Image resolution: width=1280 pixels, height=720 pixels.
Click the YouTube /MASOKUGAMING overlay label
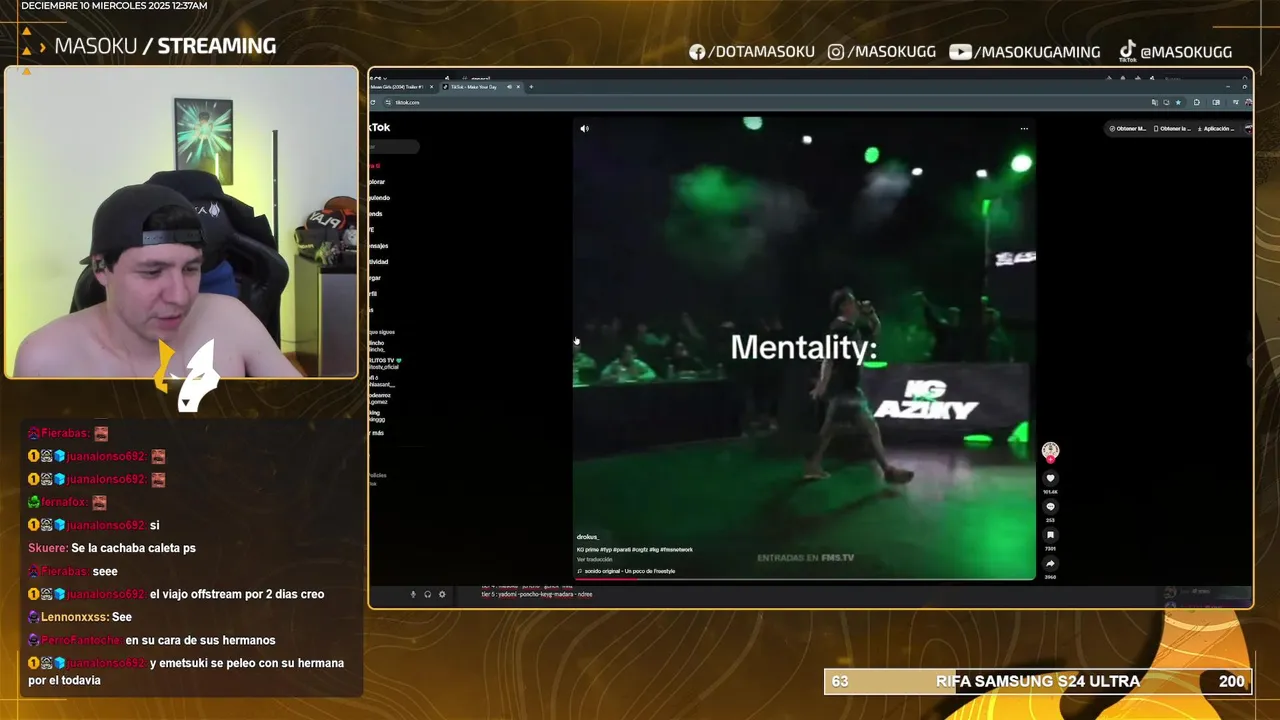(x=1025, y=52)
